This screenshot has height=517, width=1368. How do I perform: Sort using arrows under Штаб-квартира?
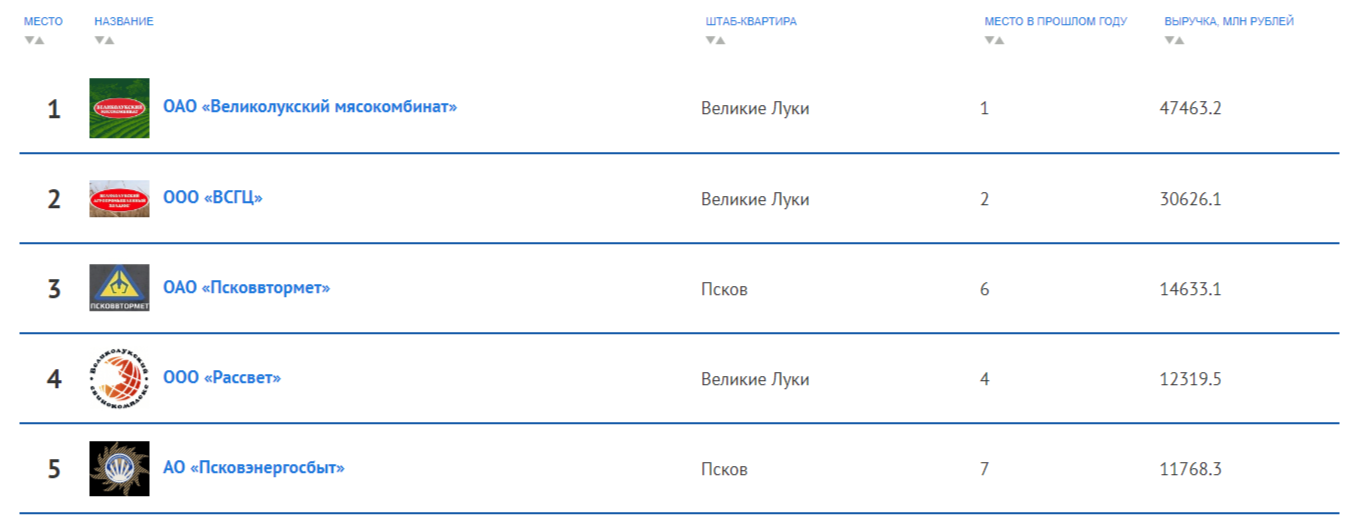click(715, 40)
